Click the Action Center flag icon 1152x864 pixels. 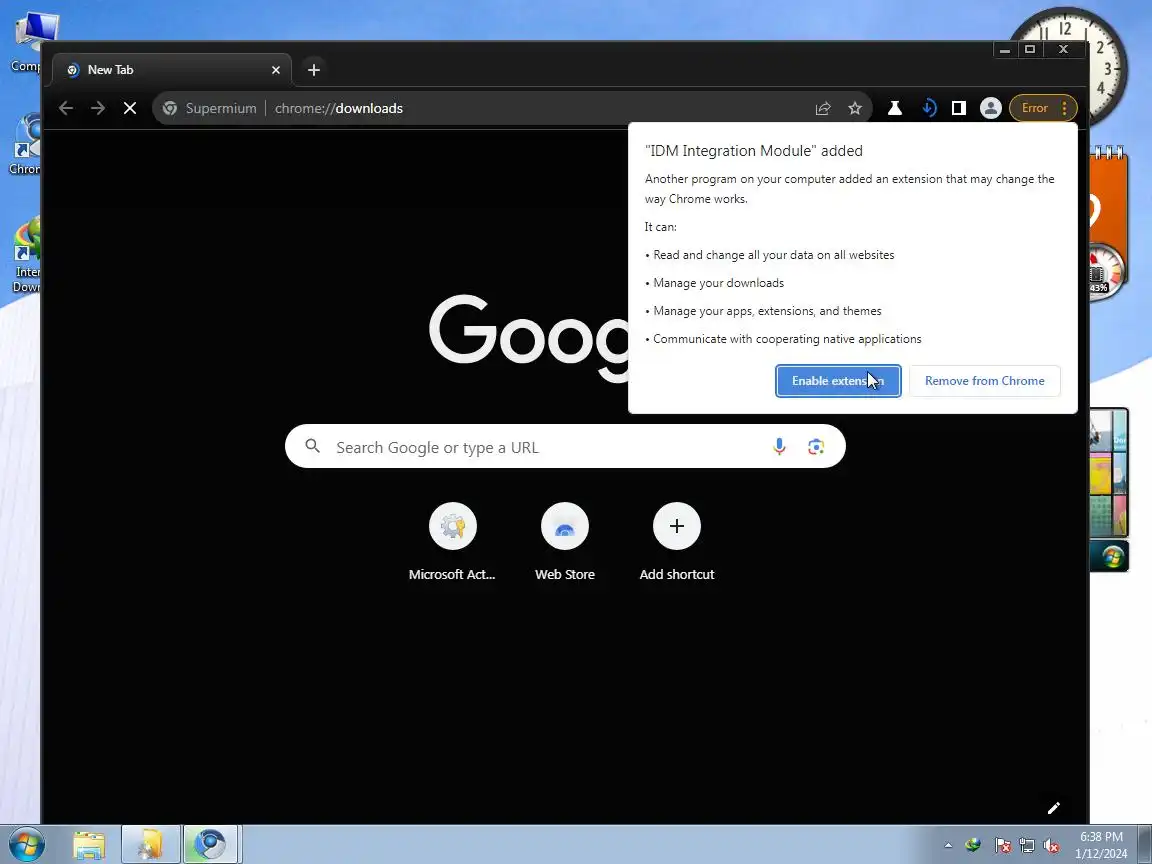pos(1002,846)
